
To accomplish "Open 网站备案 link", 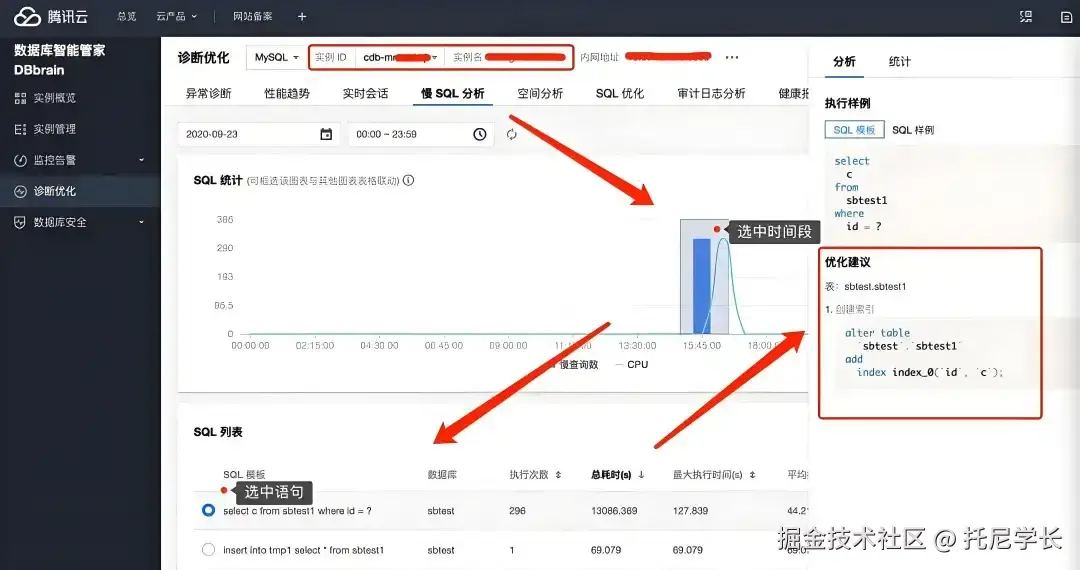I will [252, 17].
